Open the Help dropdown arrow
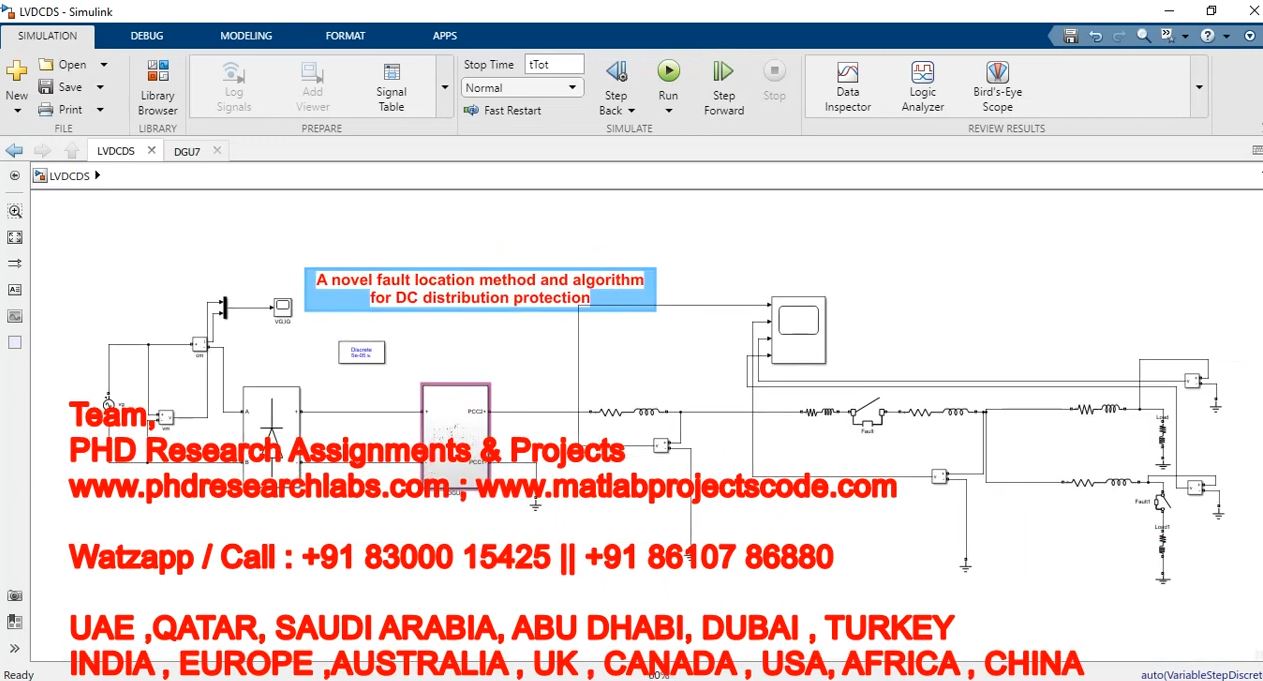 pos(1226,36)
